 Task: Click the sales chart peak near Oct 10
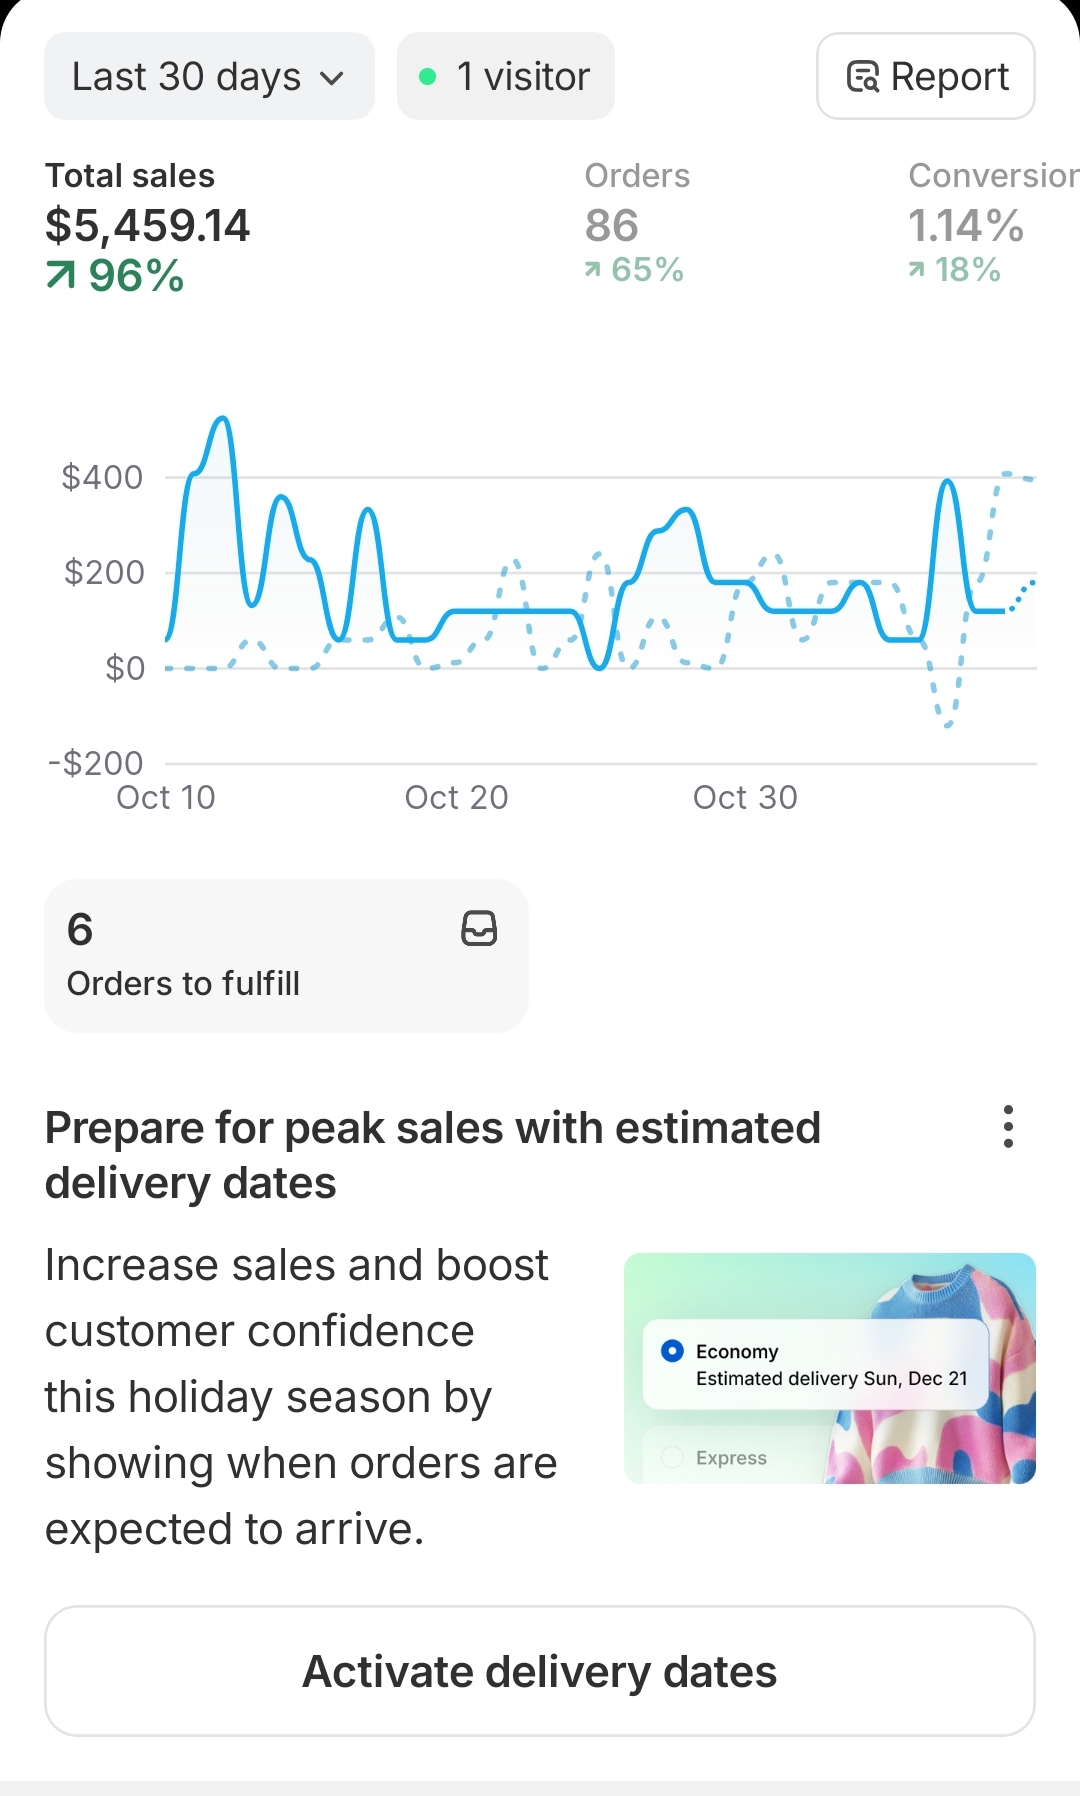(x=222, y=420)
